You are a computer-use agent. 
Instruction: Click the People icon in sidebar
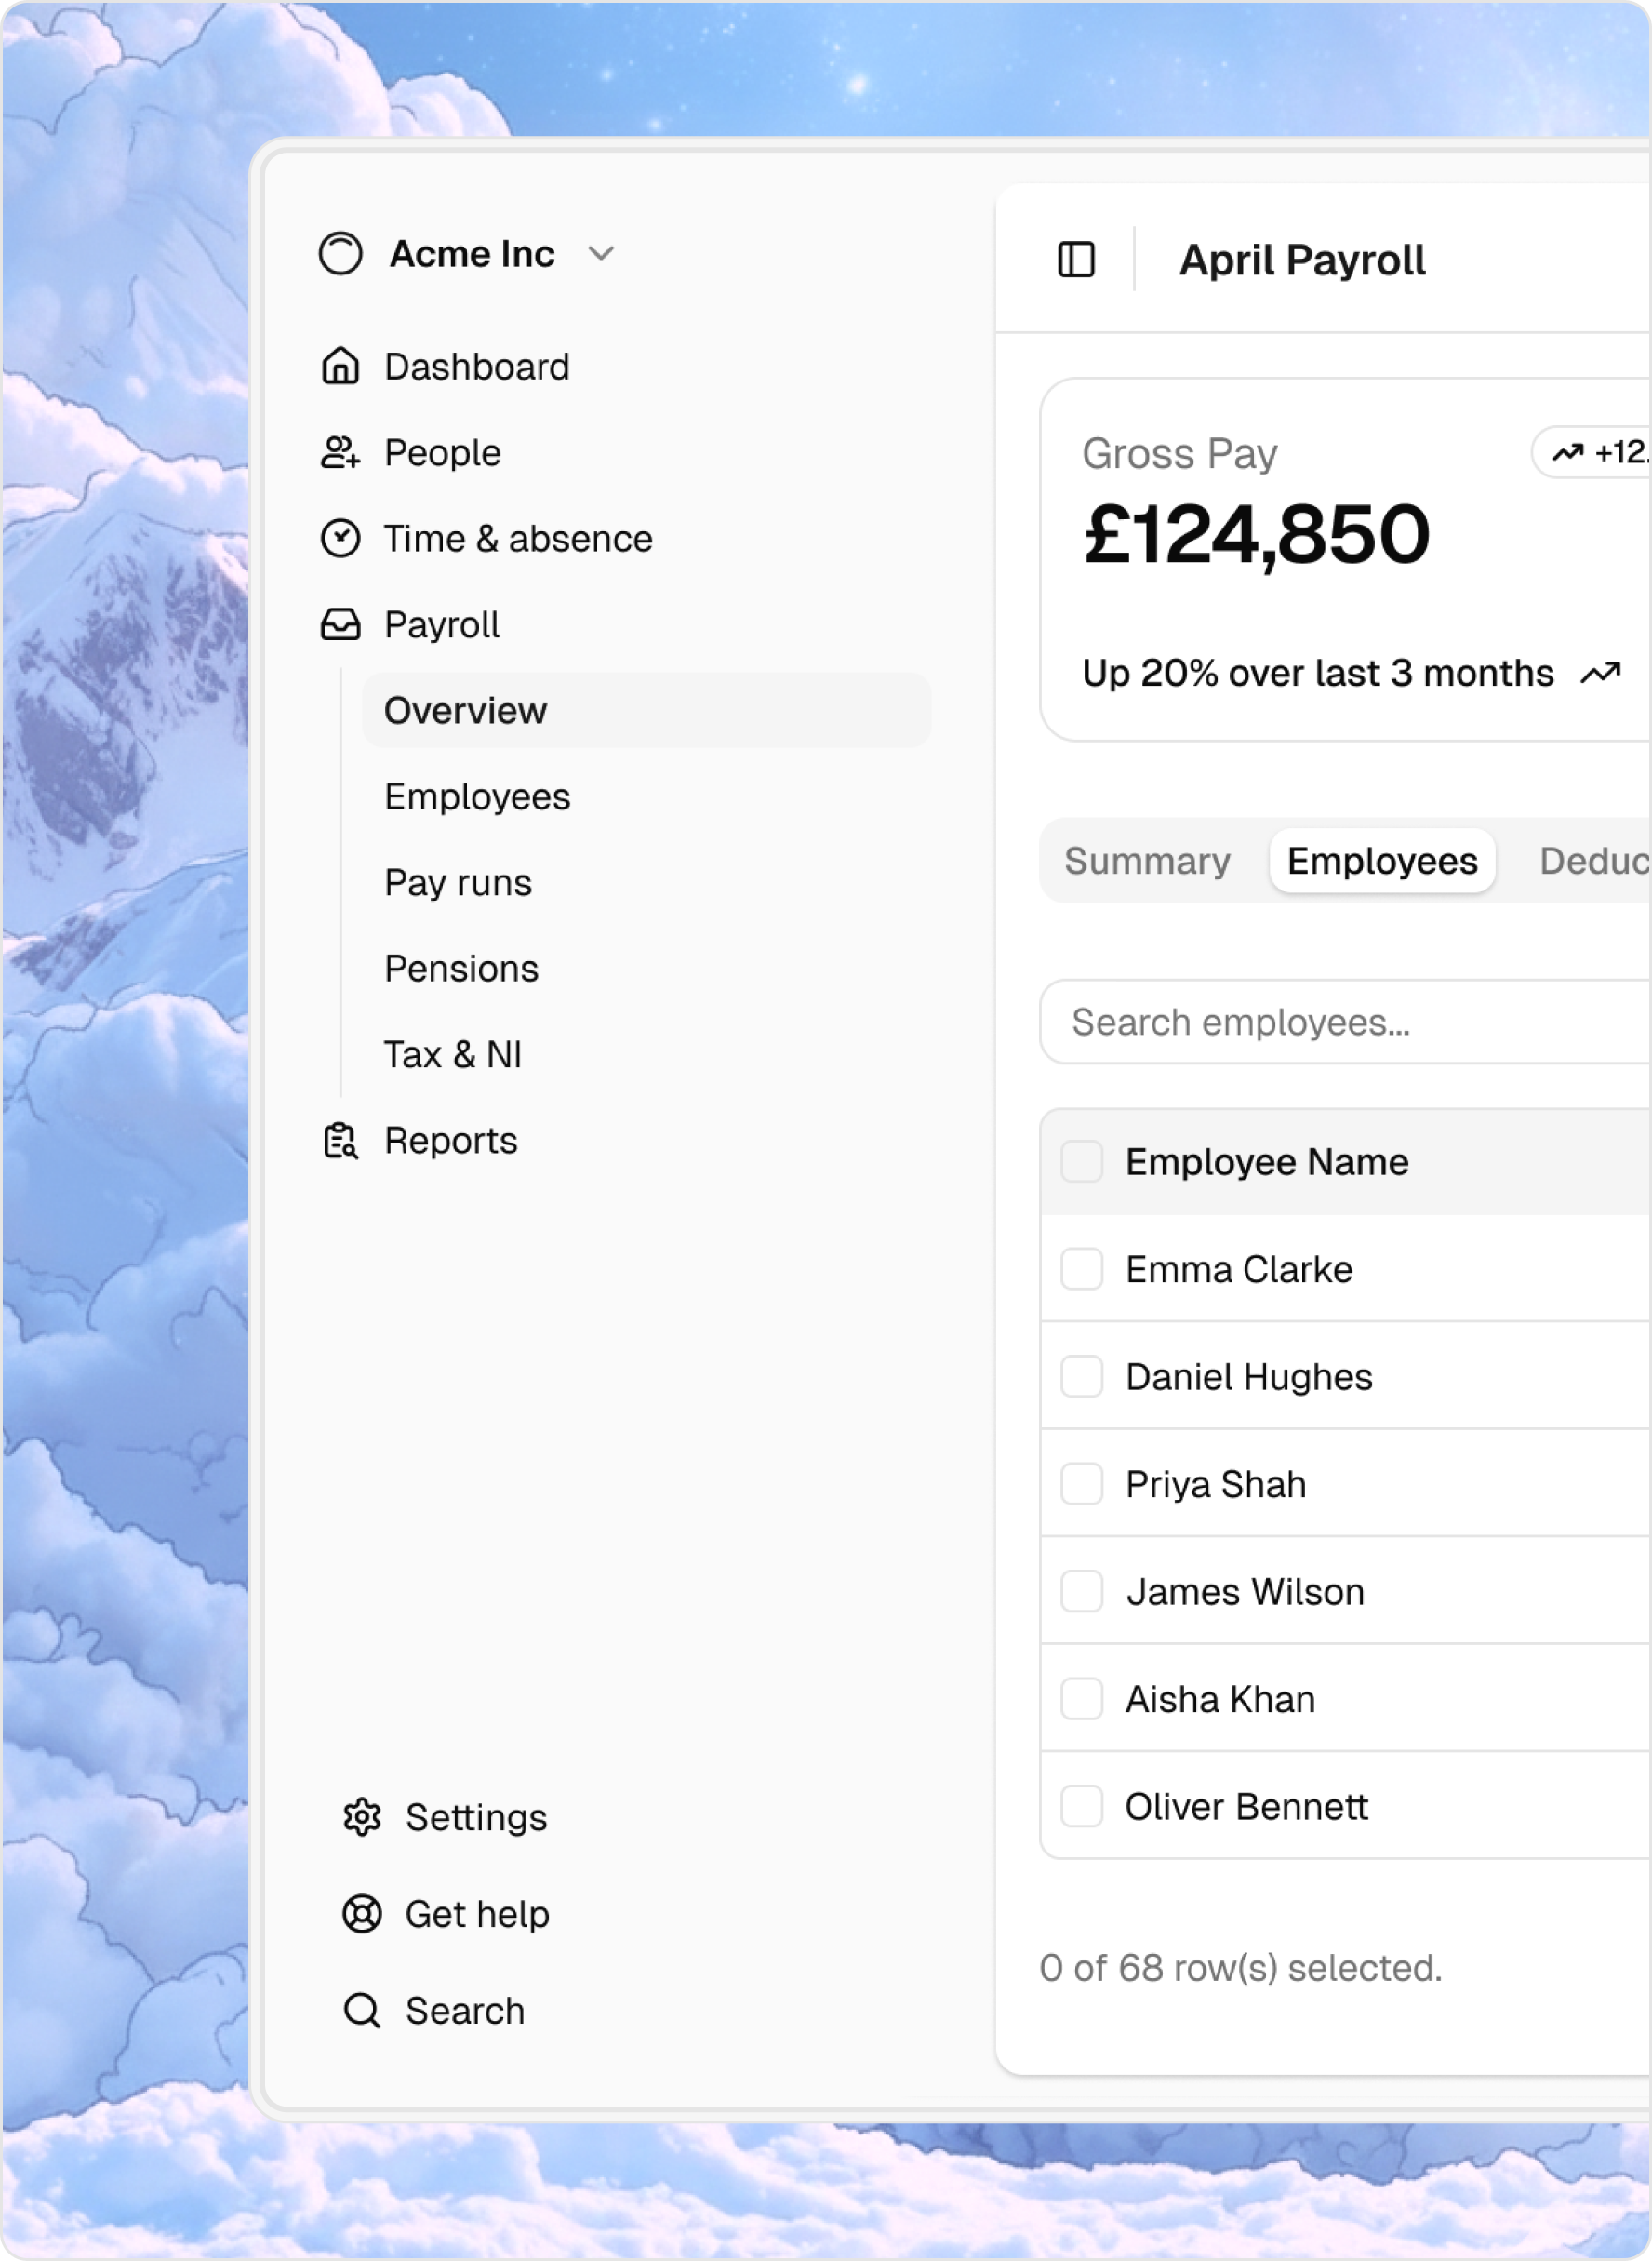tap(340, 453)
